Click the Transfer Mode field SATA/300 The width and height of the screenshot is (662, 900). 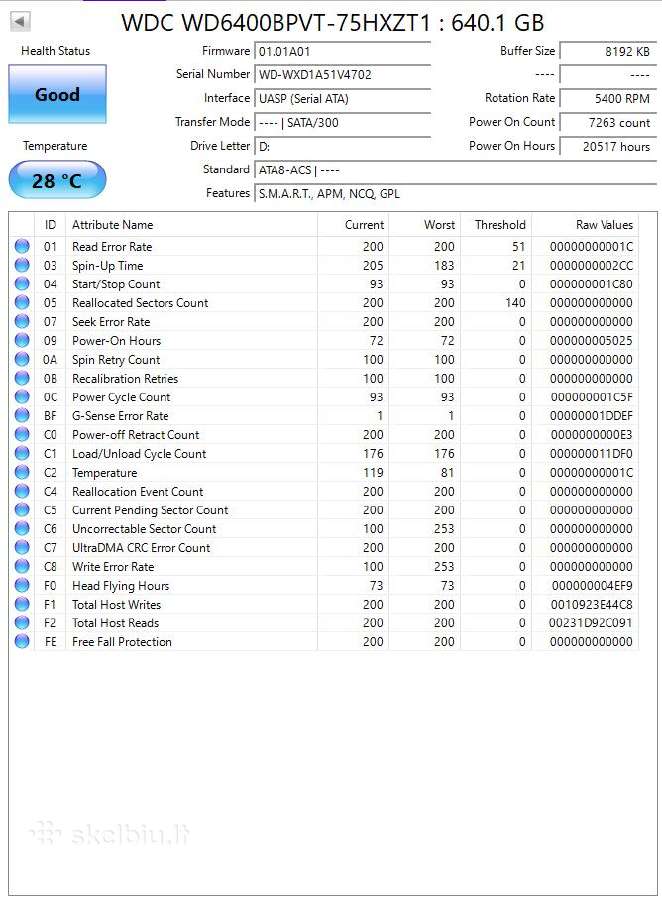[x=342, y=122]
